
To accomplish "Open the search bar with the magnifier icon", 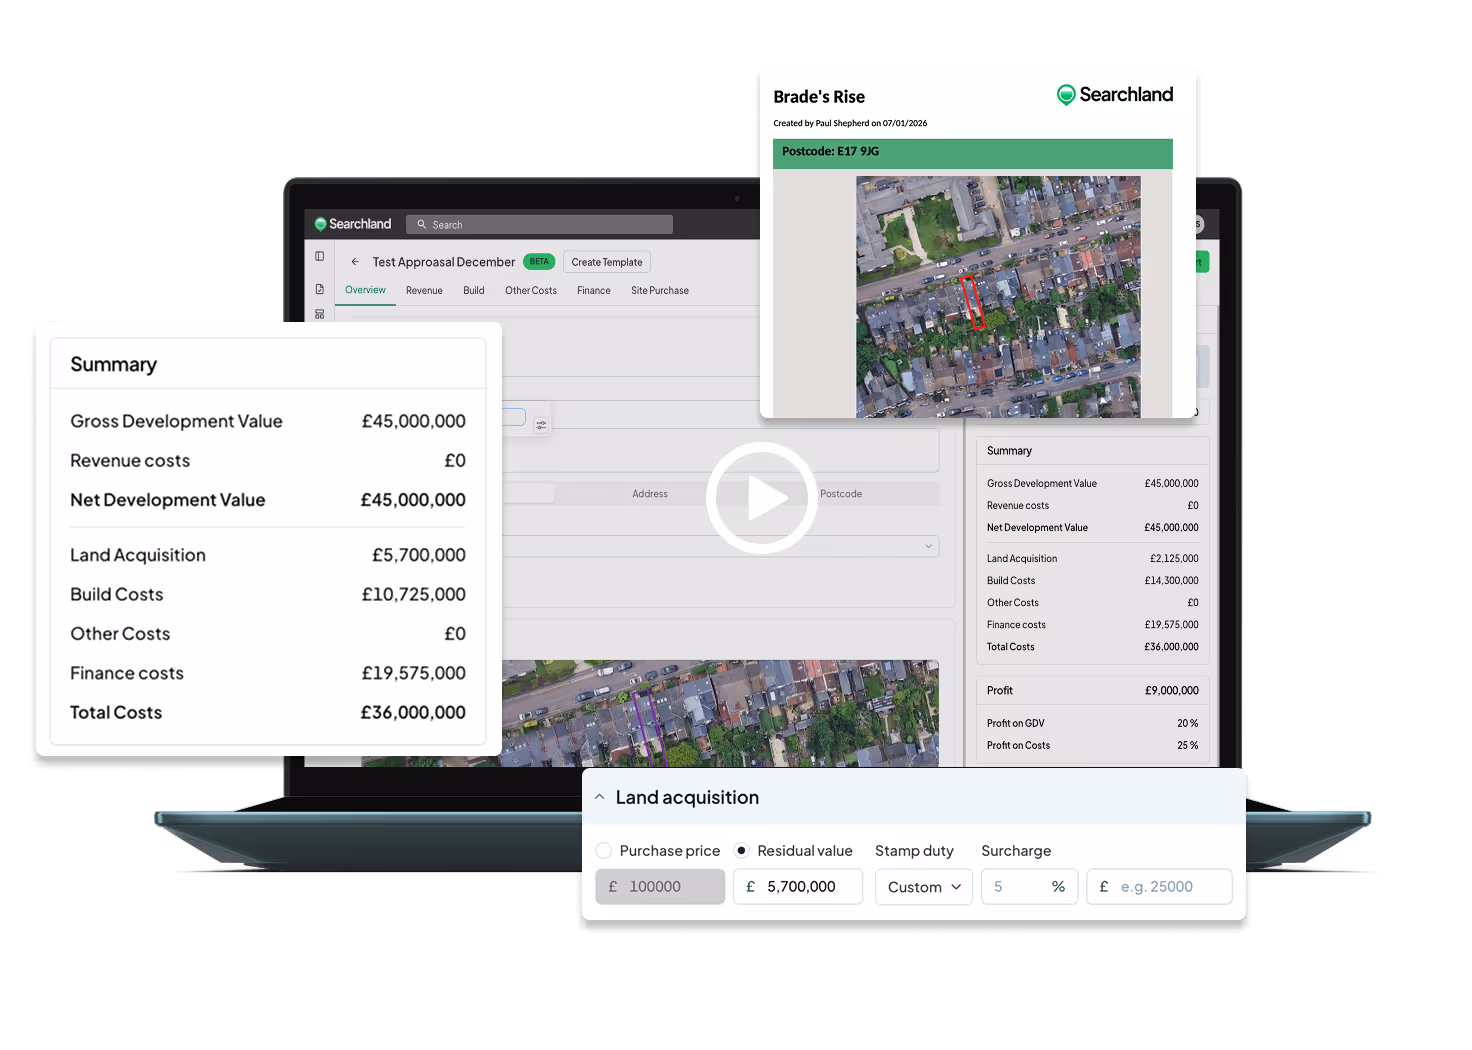I will coord(539,224).
